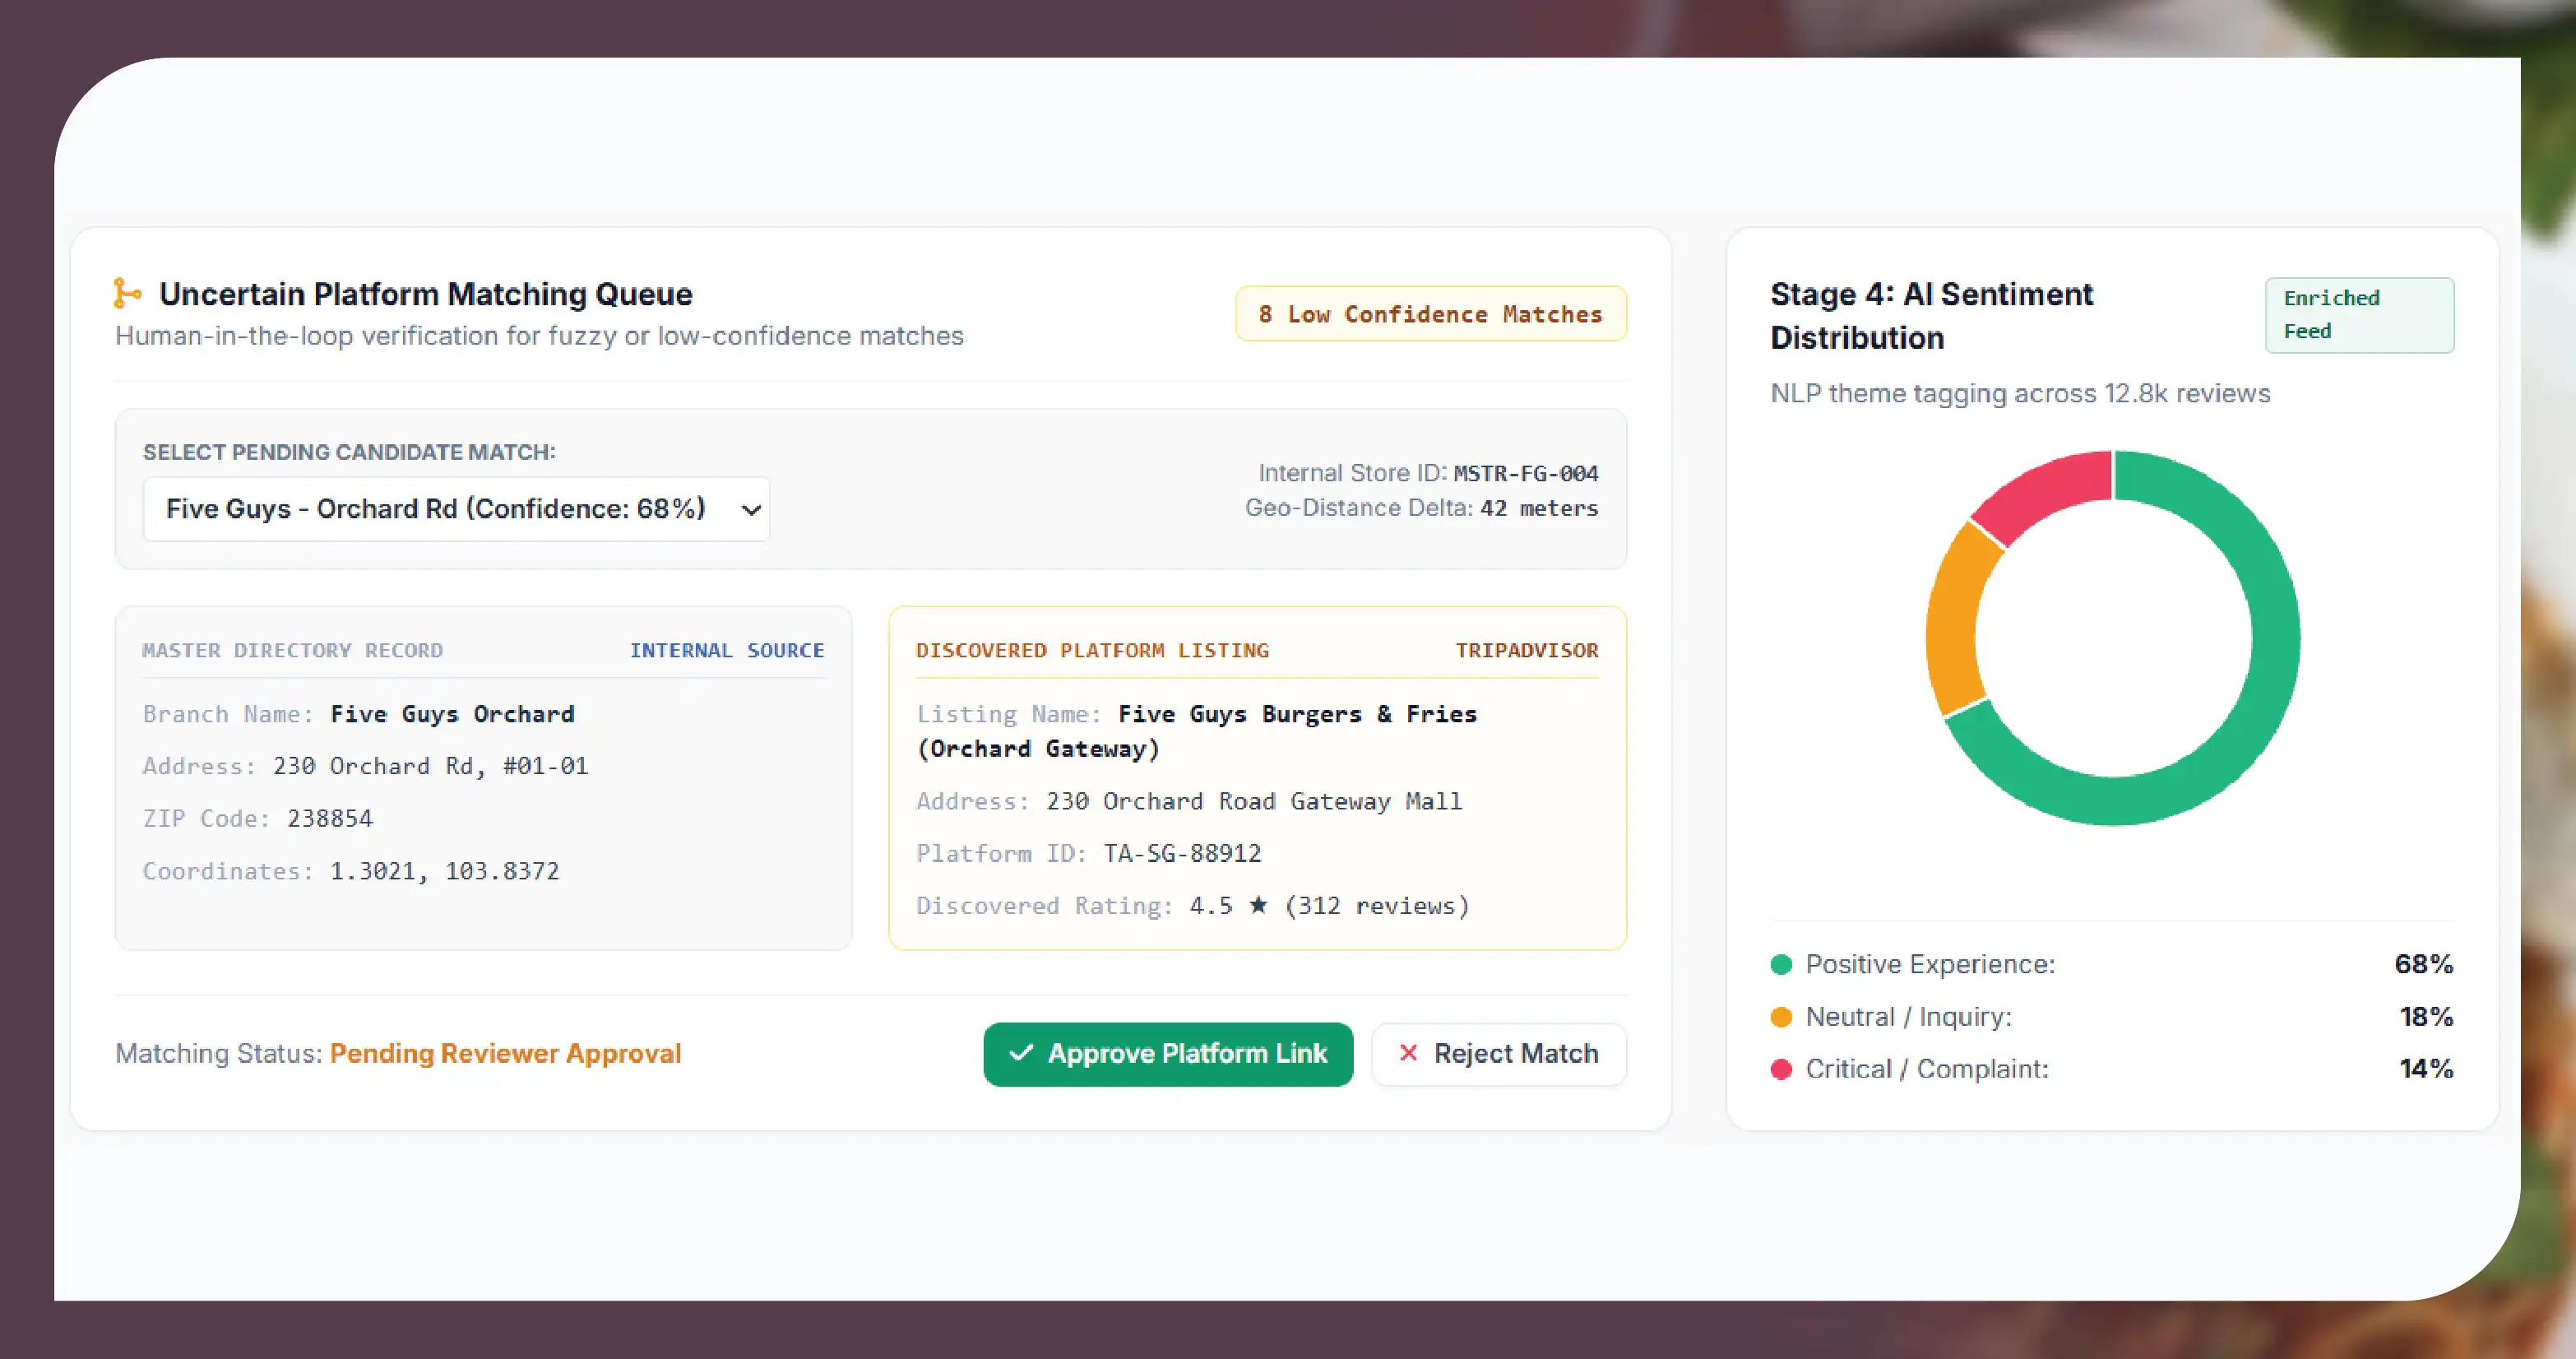Click the Human-in-the-loop verification subtitle

(539, 336)
